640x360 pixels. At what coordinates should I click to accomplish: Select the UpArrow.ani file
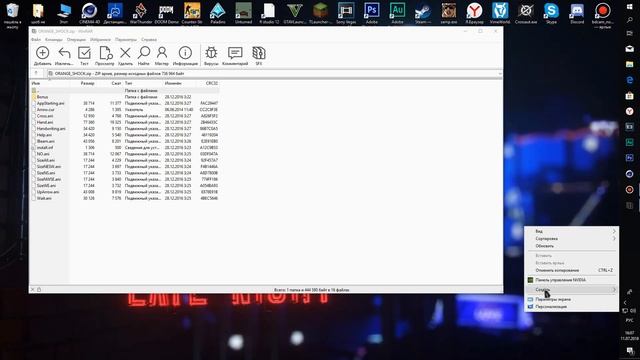click(125, 192)
